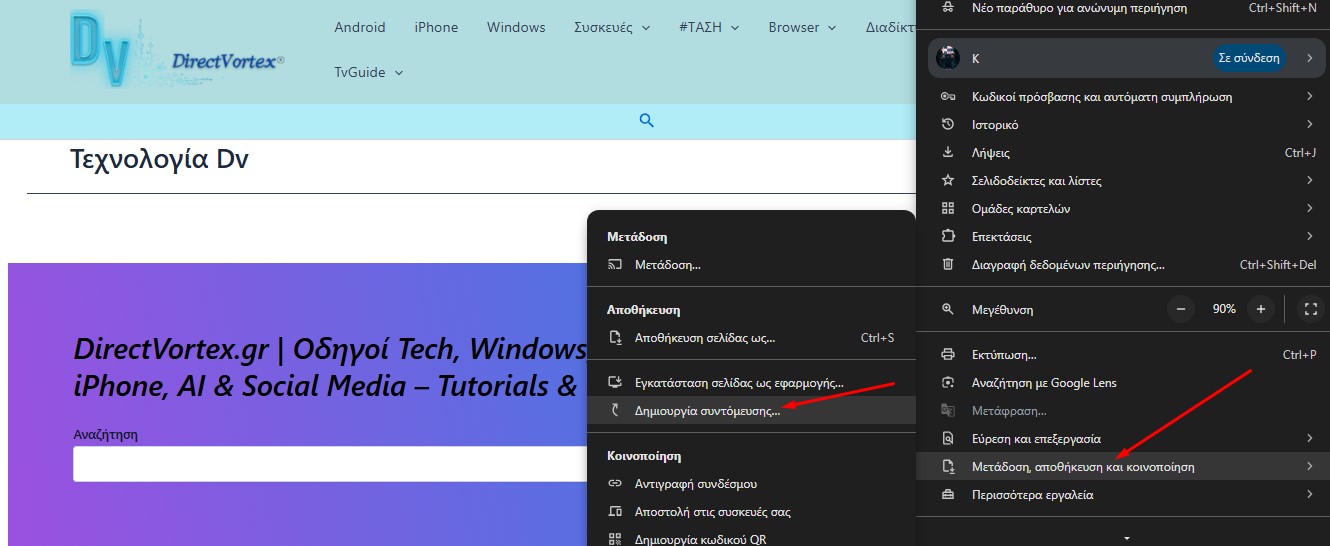The height and width of the screenshot is (546, 1330).
Task: Click the Σε σύνδεση button
Action: [1249, 58]
